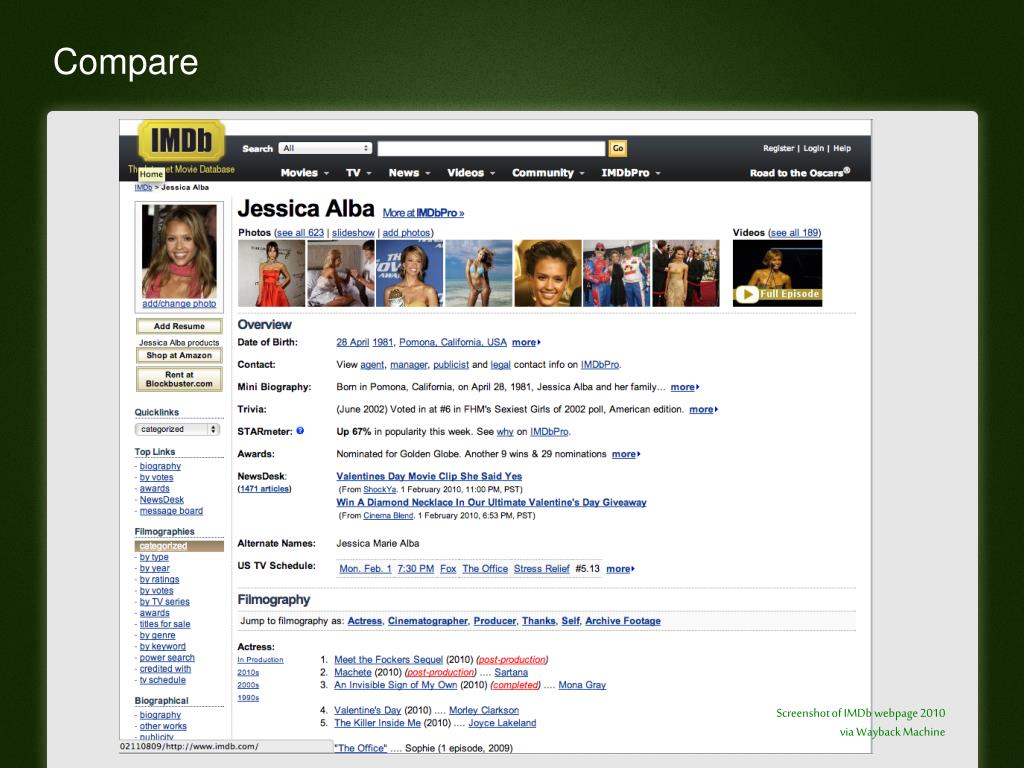Expand more next to Date of Birth
This screenshot has width=1024, height=768.
(x=526, y=342)
